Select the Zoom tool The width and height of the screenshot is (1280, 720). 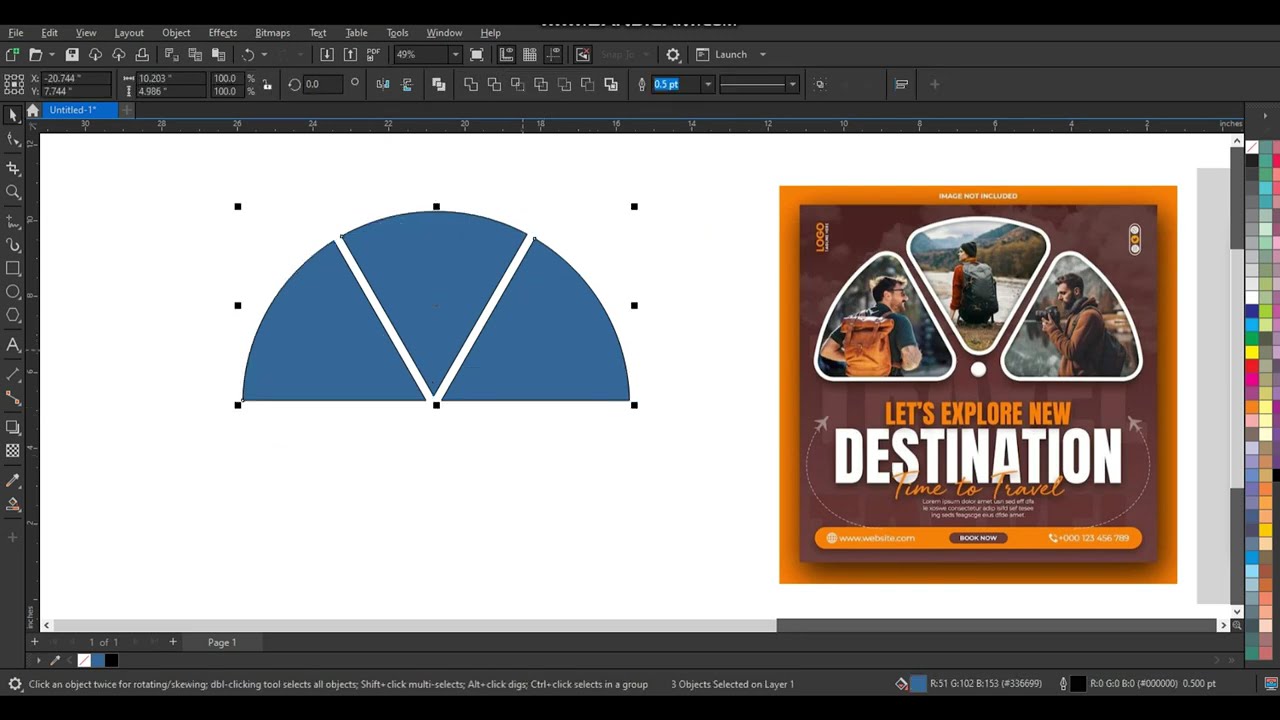tap(13, 192)
